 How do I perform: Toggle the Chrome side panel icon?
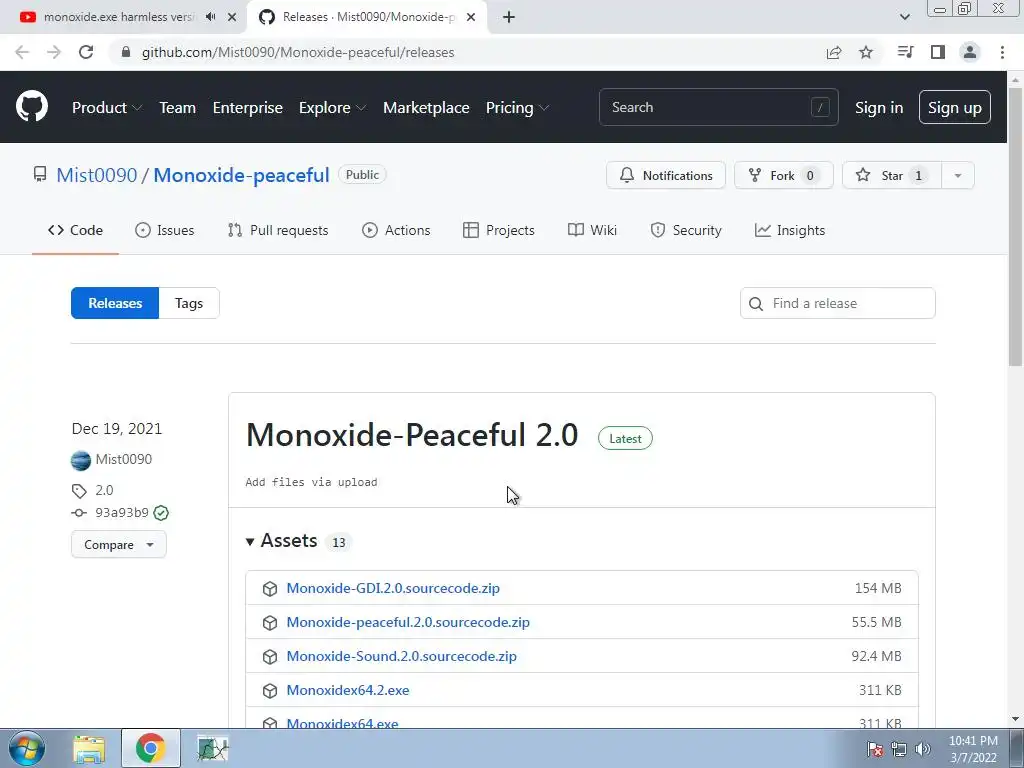pos(938,52)
